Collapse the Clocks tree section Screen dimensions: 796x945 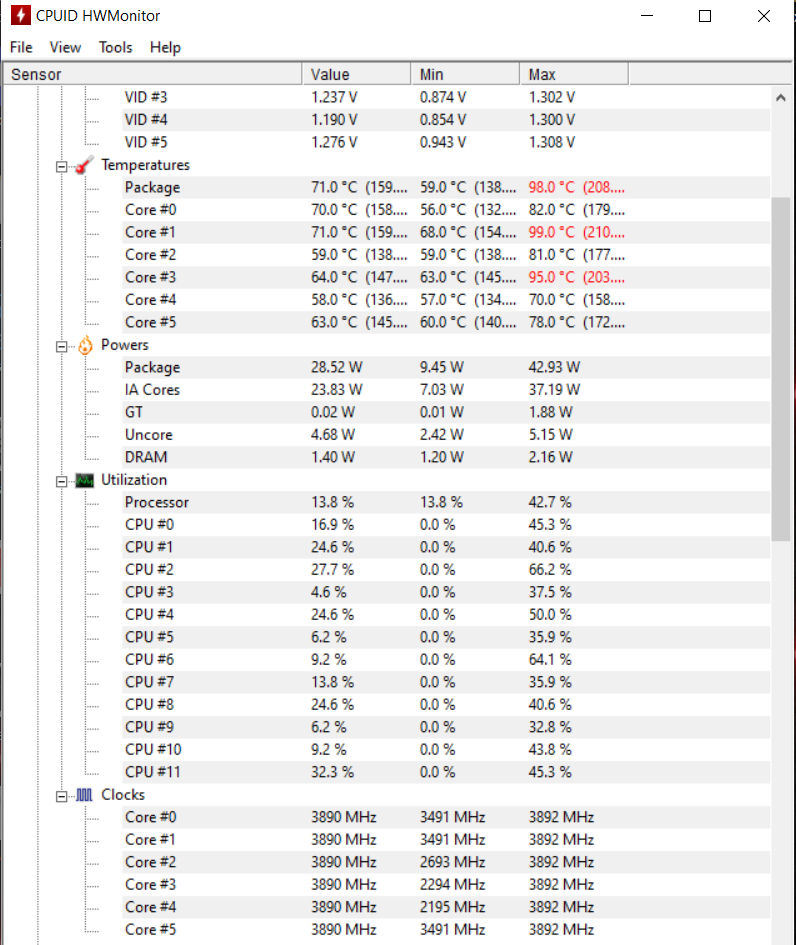[61, 796]
